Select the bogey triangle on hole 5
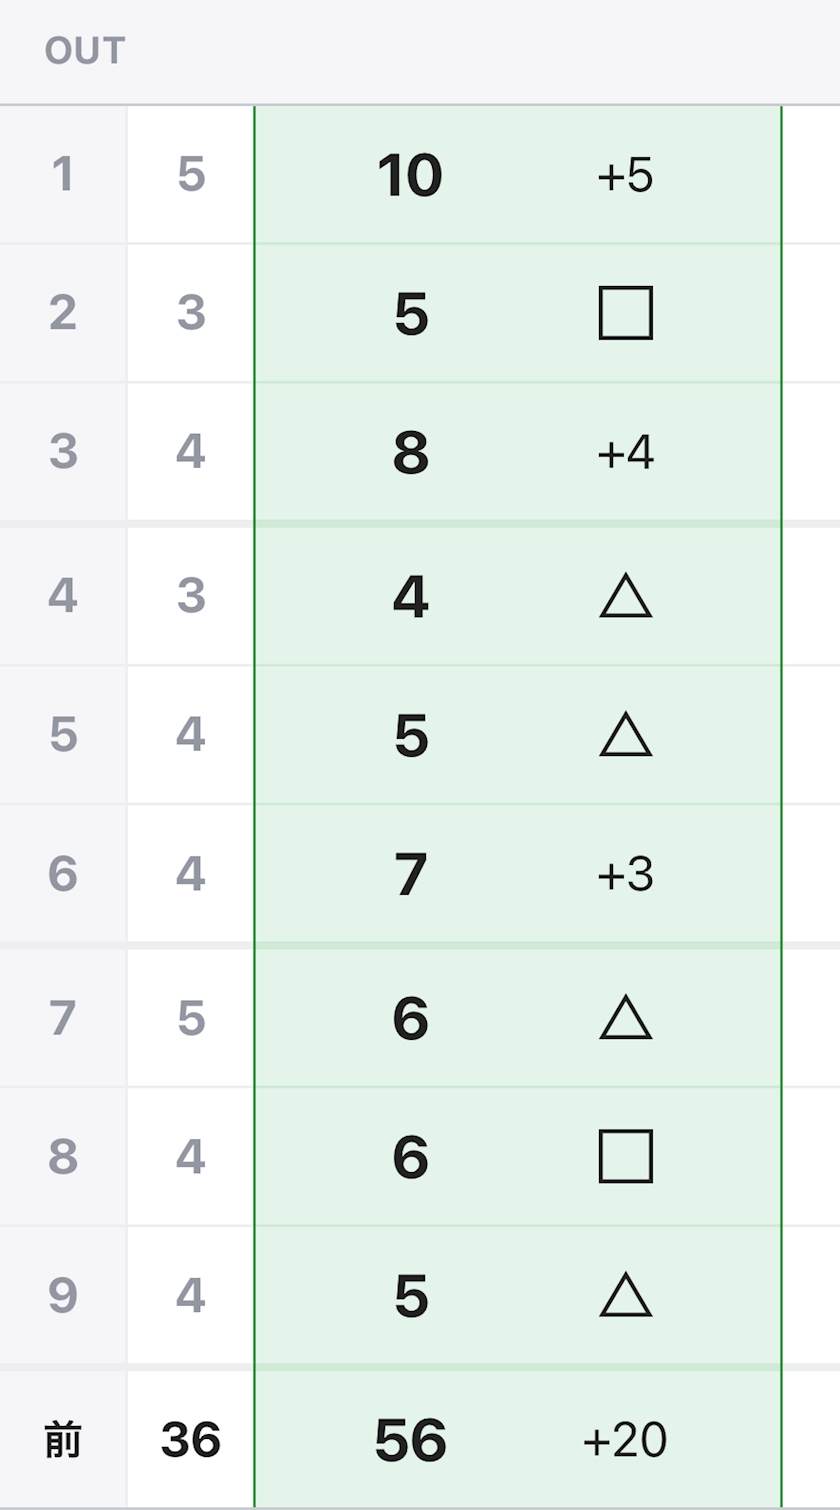The image size is (840, 1510). 626,734
